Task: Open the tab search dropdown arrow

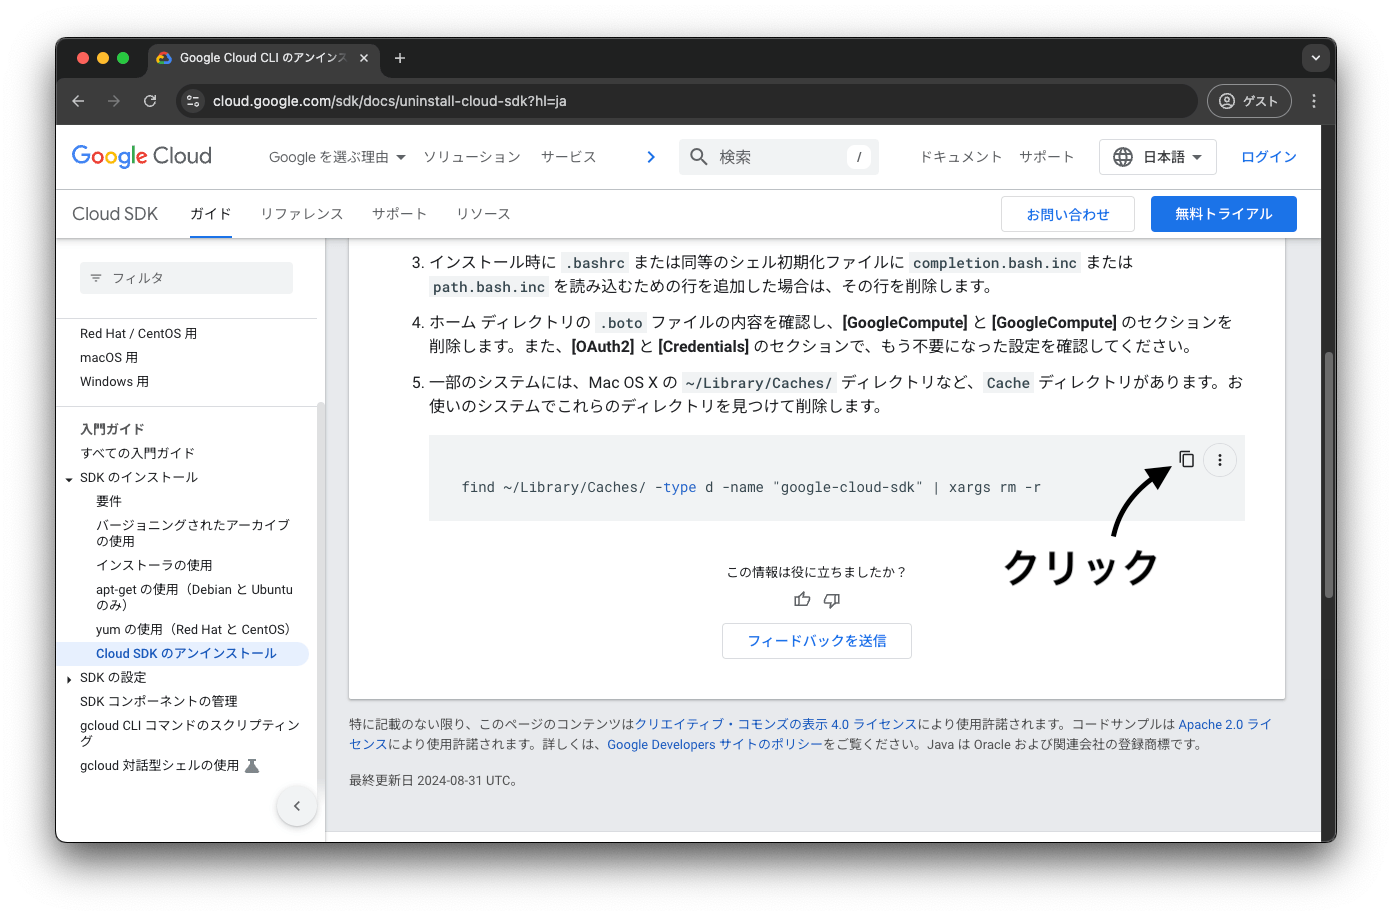Action: (x=1316, y=58)
